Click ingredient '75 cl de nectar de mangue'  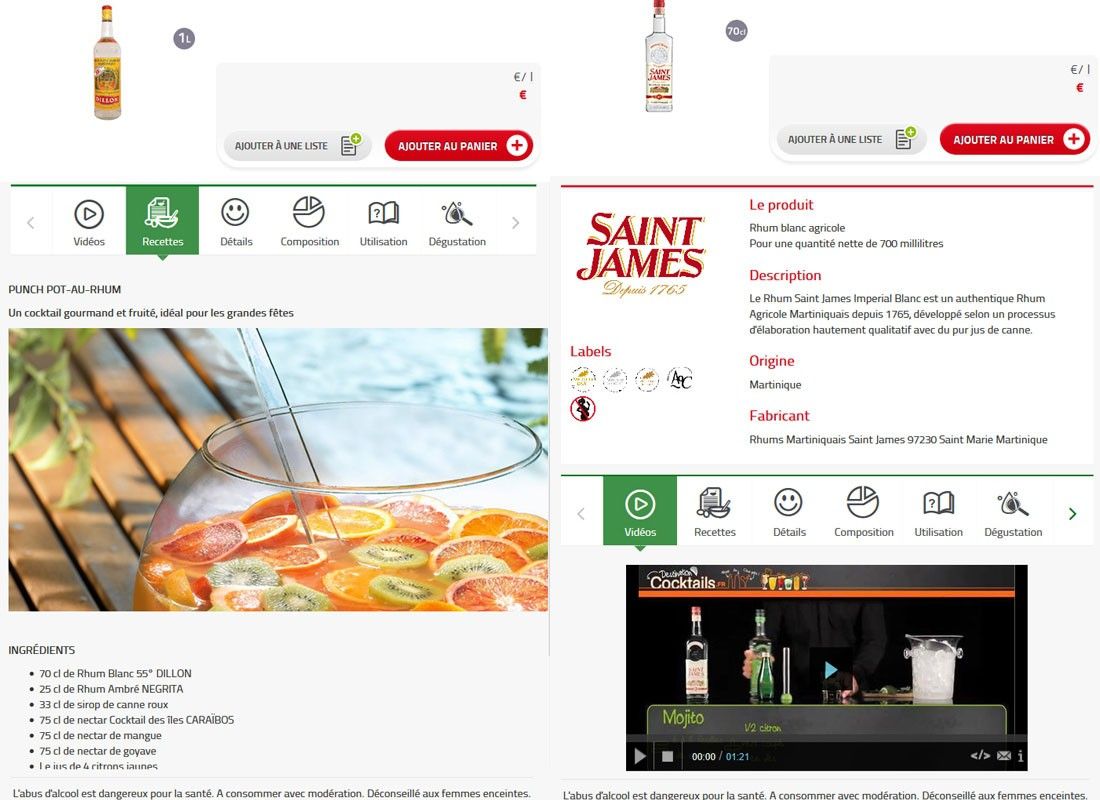(x=100, y=735)
